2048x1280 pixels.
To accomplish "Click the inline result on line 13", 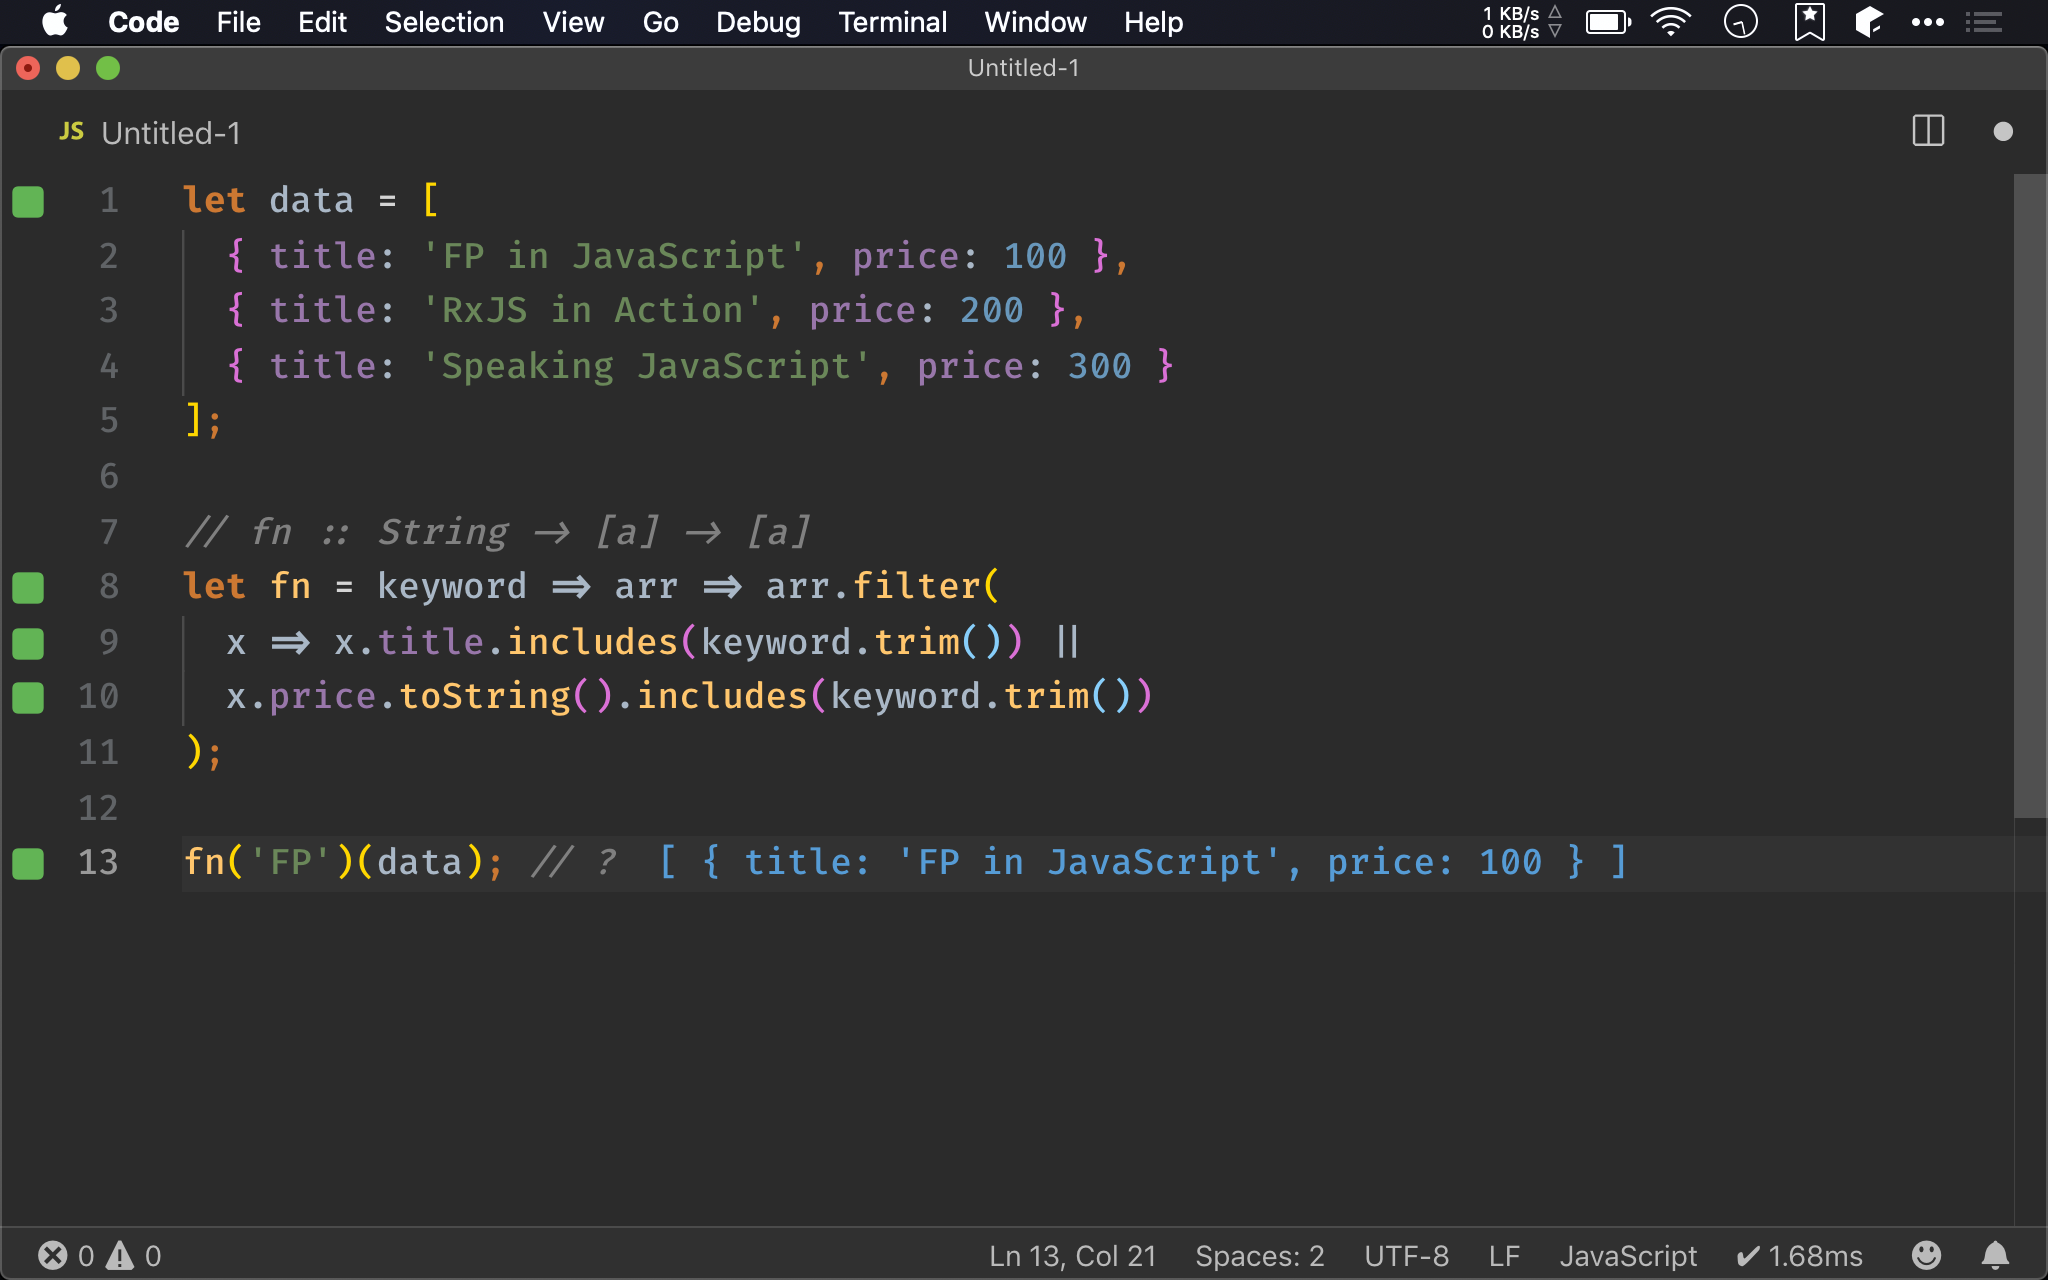I will point(1143,862).
